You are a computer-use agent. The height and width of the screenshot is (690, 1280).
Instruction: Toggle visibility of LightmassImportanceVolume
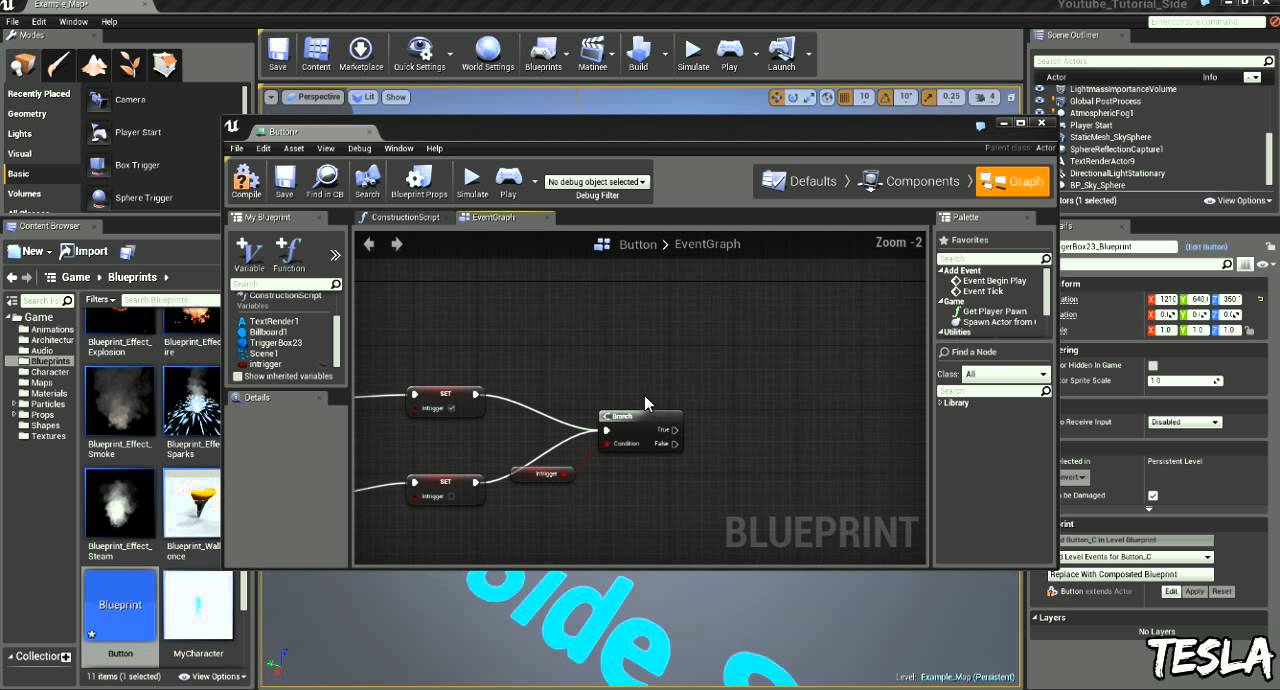[1040, 89]
